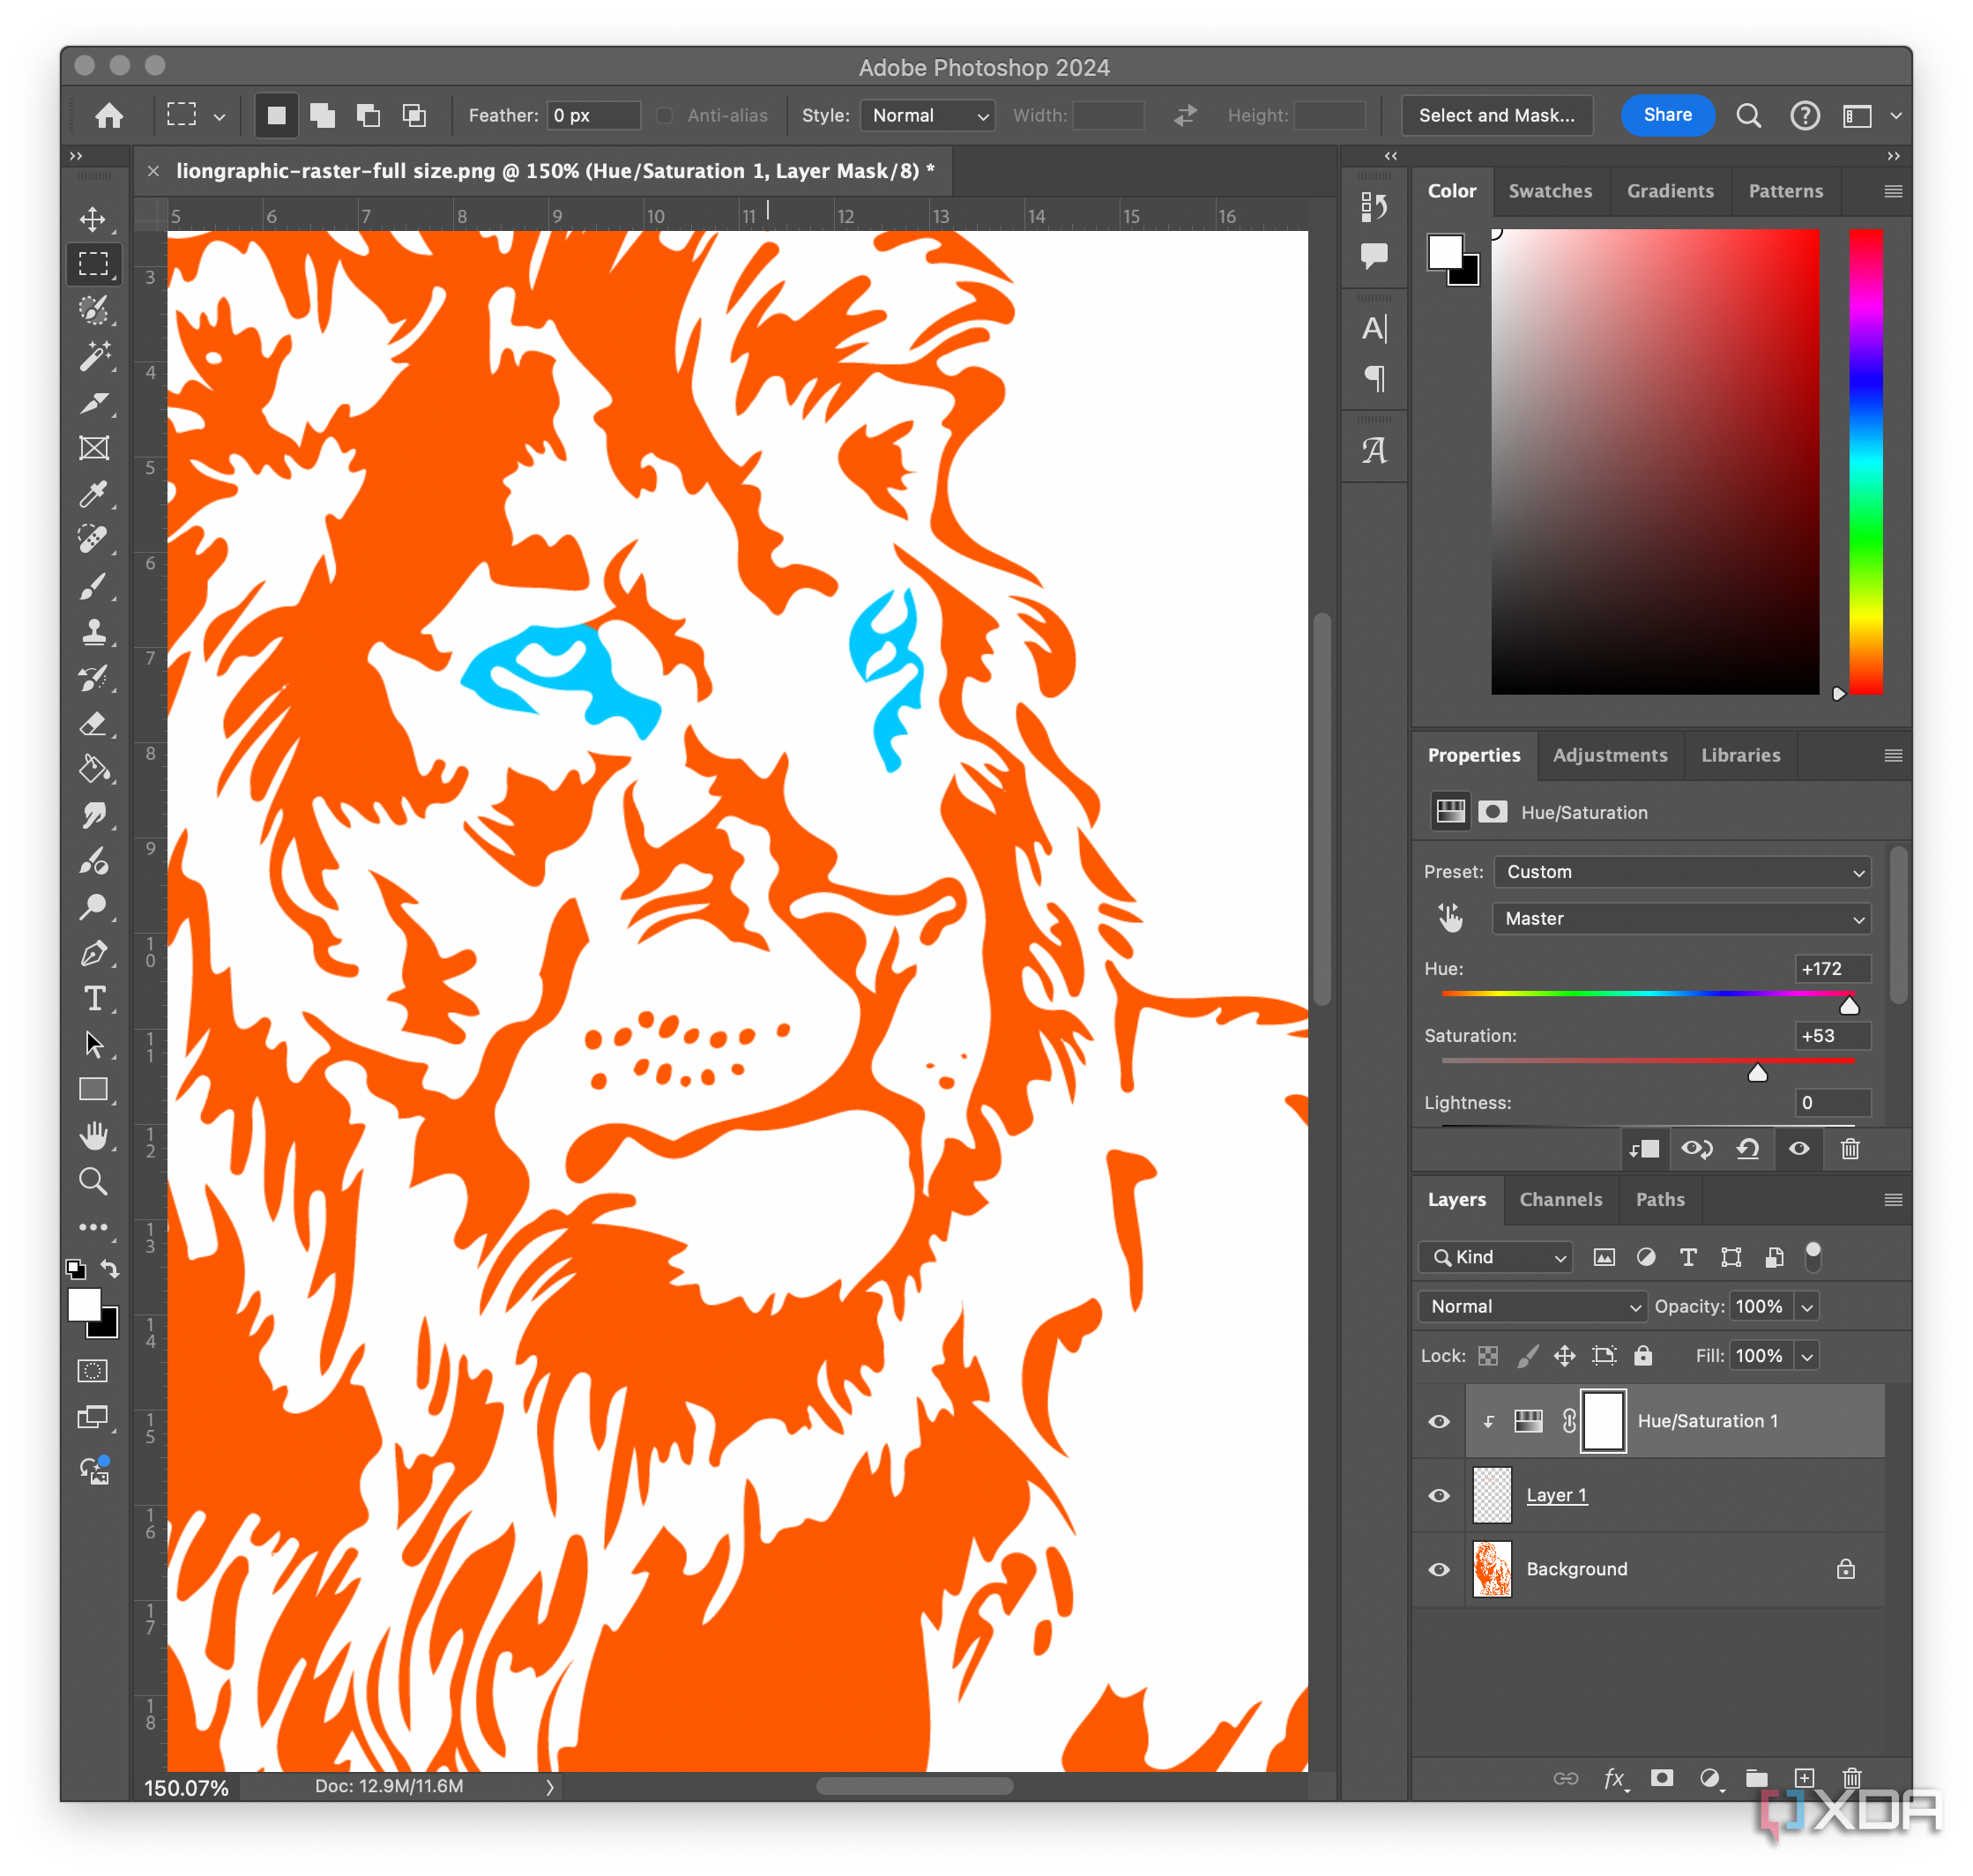Hide the Hue/Saturation 1 layer
This screenshot has width=1973, height=1876.
pos(1439,1421)
